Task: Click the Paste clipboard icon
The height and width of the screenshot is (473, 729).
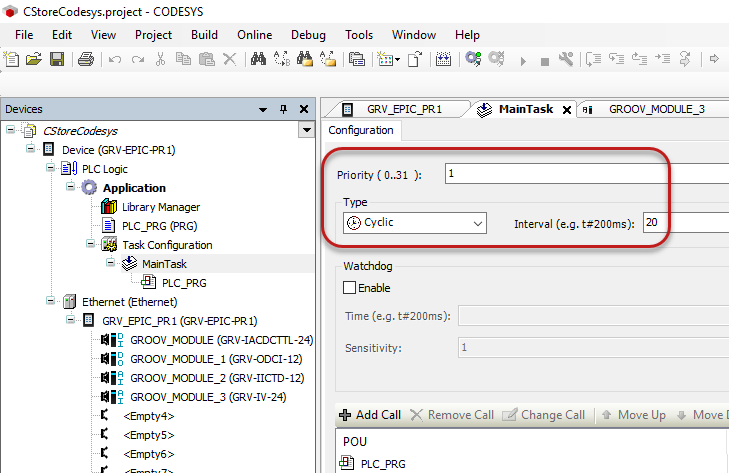Action: (206, 60)
